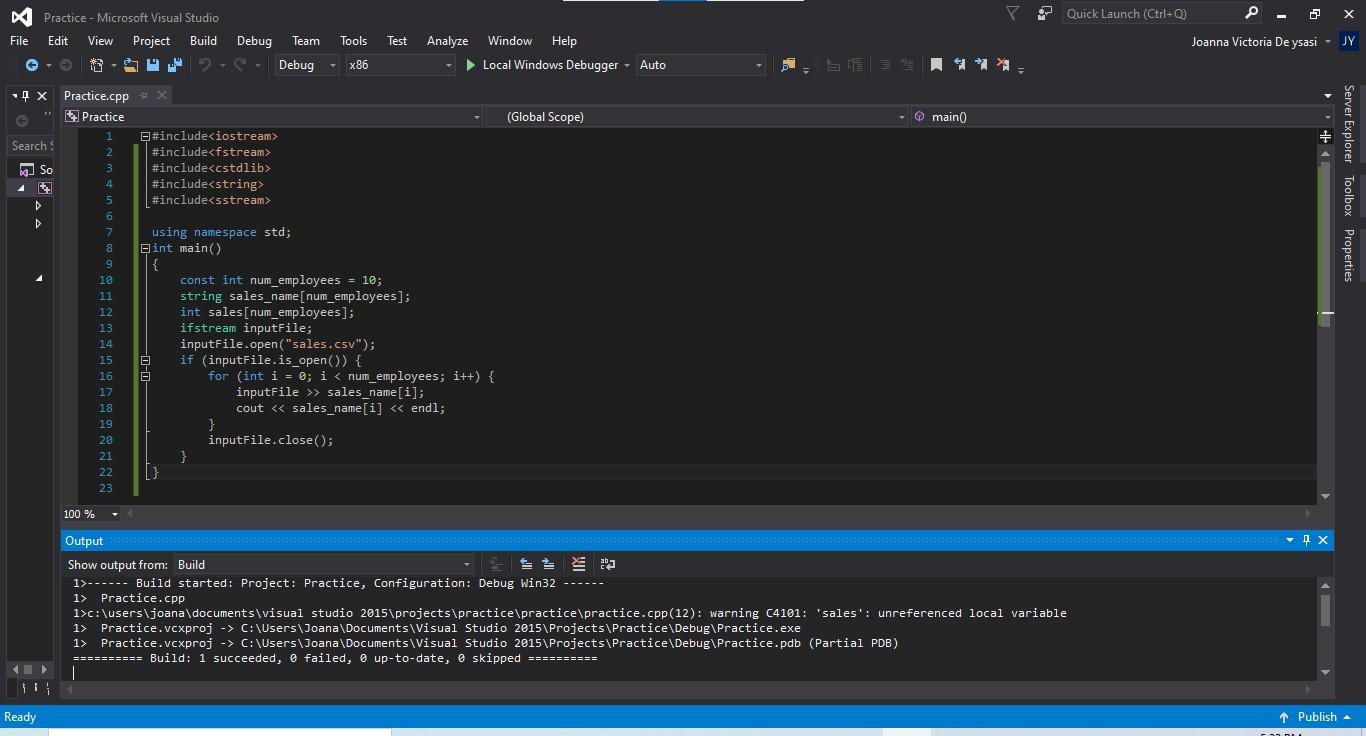Click the Local Windows Debugger button
Screen dimensions: 1366x736
tap(549, 65)
